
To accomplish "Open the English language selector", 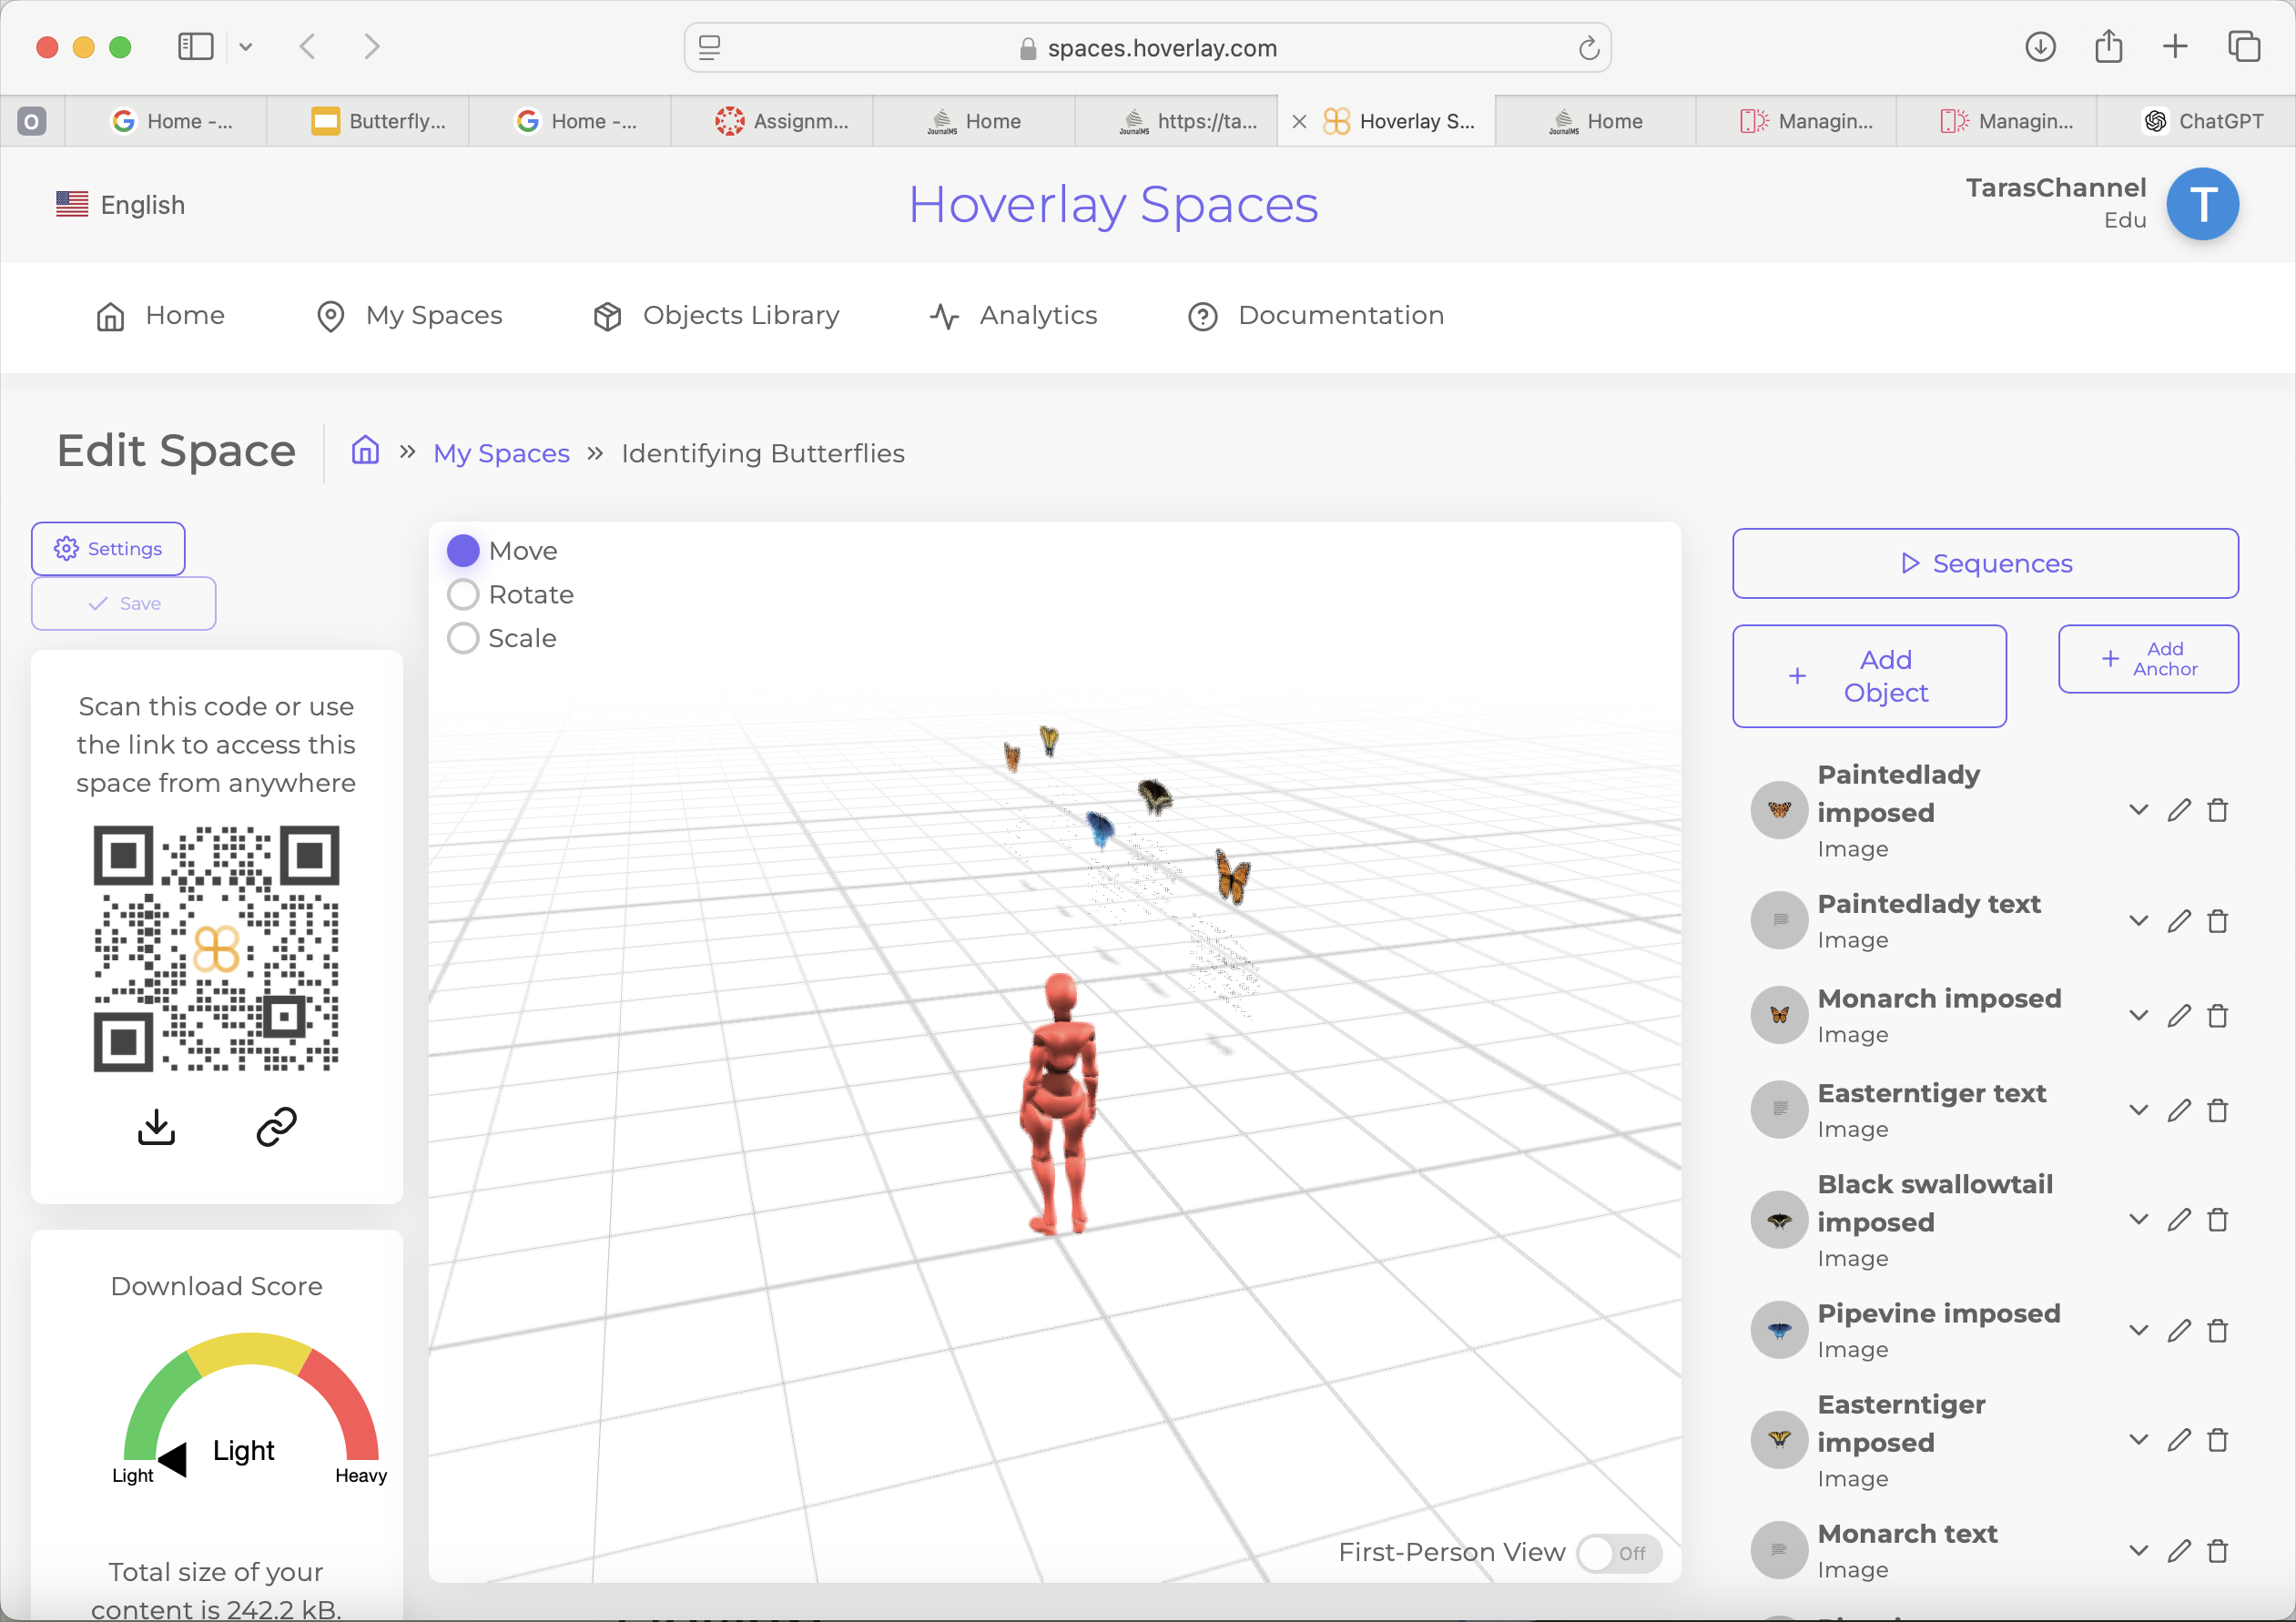I will click(121, 205).
